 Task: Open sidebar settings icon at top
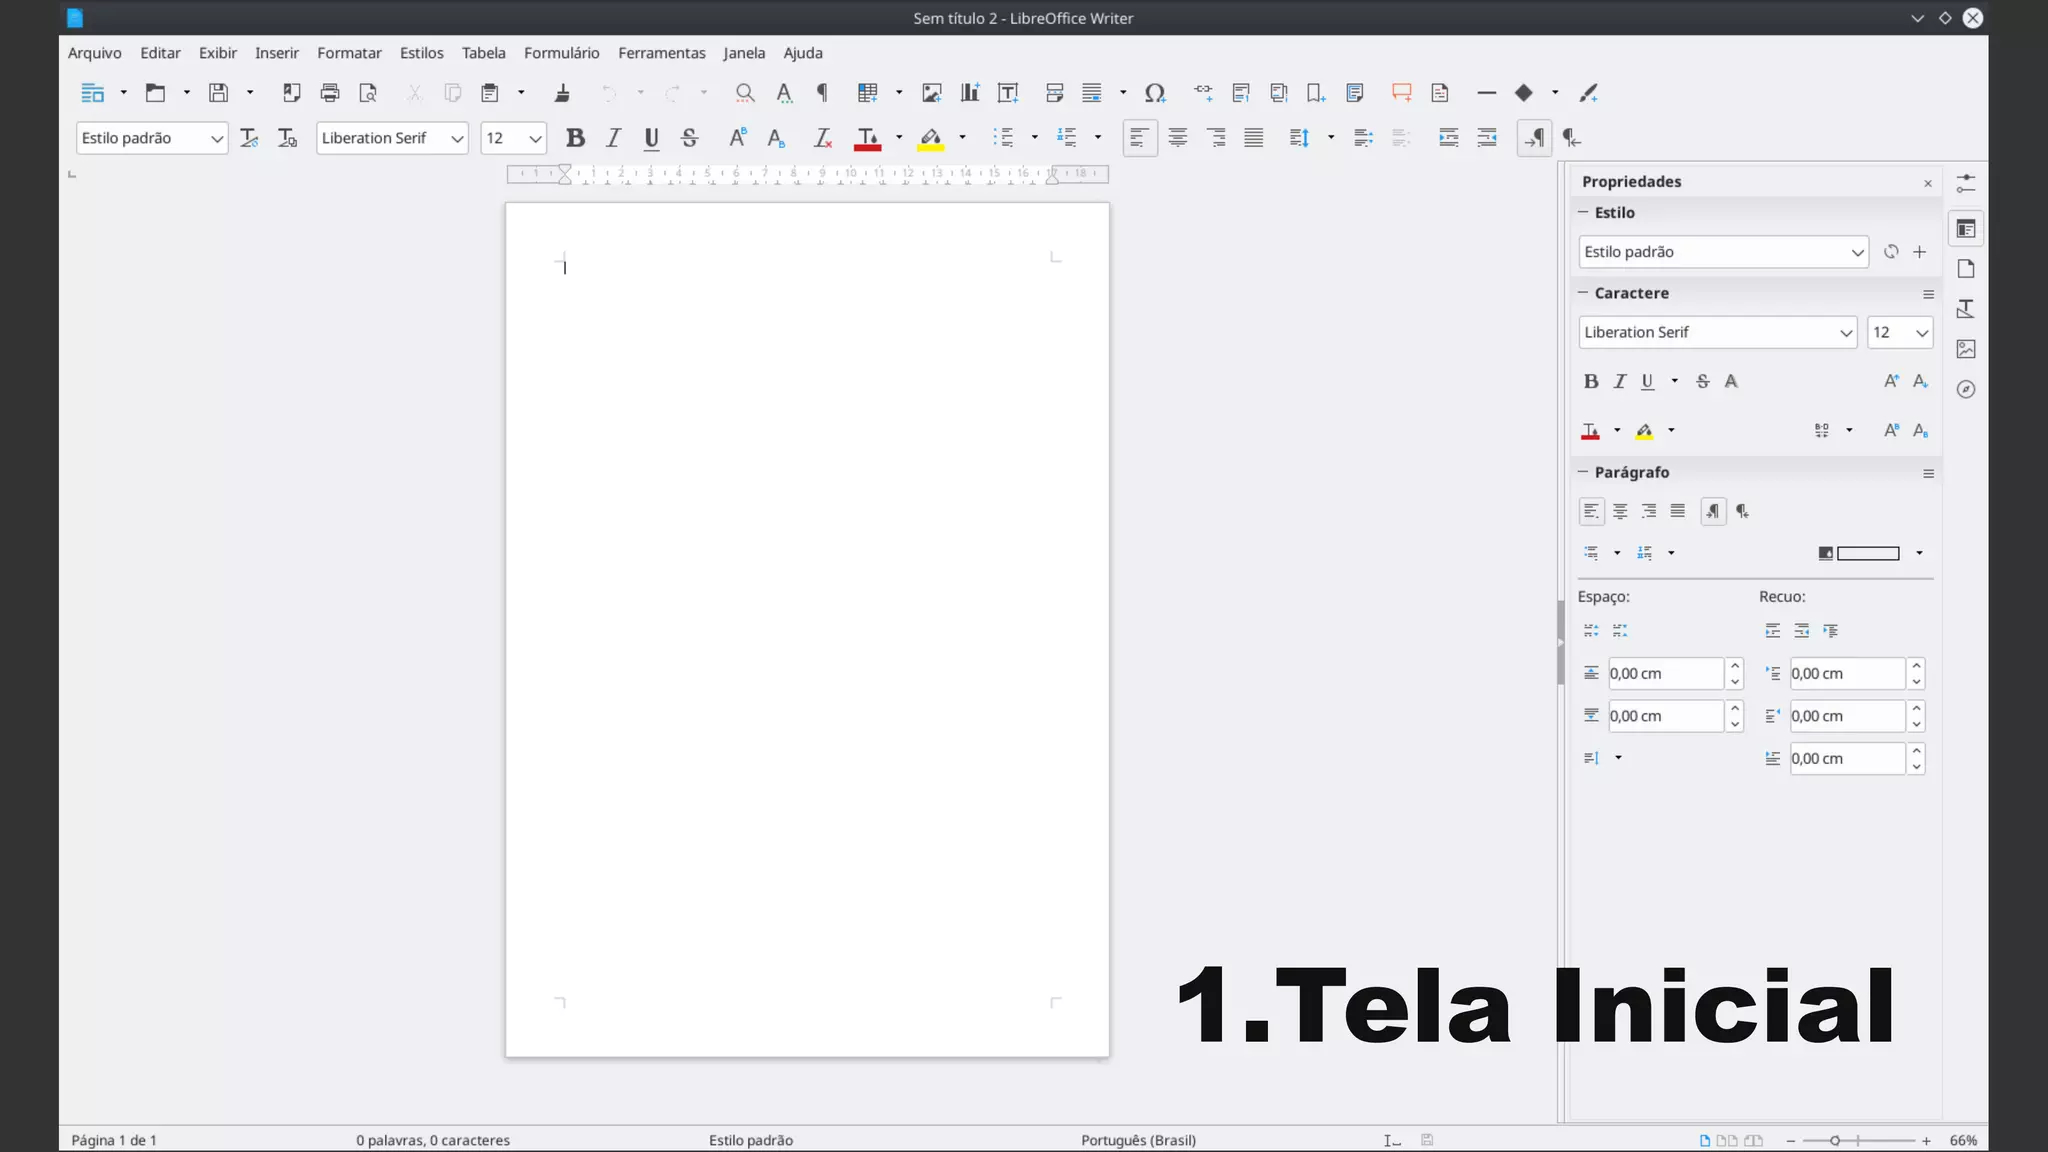(x=1966, y=184)
